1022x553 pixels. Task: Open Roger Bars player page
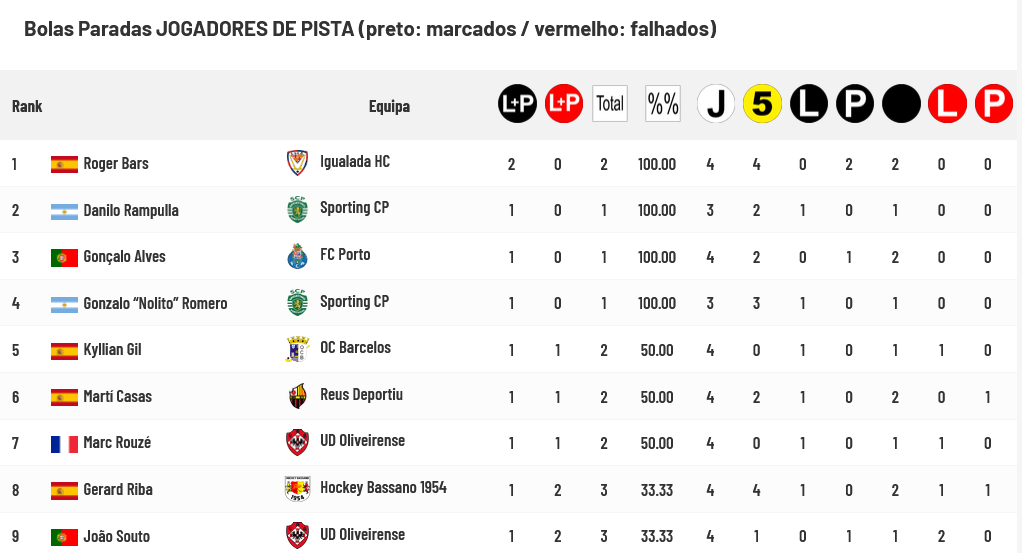[116, 163]
